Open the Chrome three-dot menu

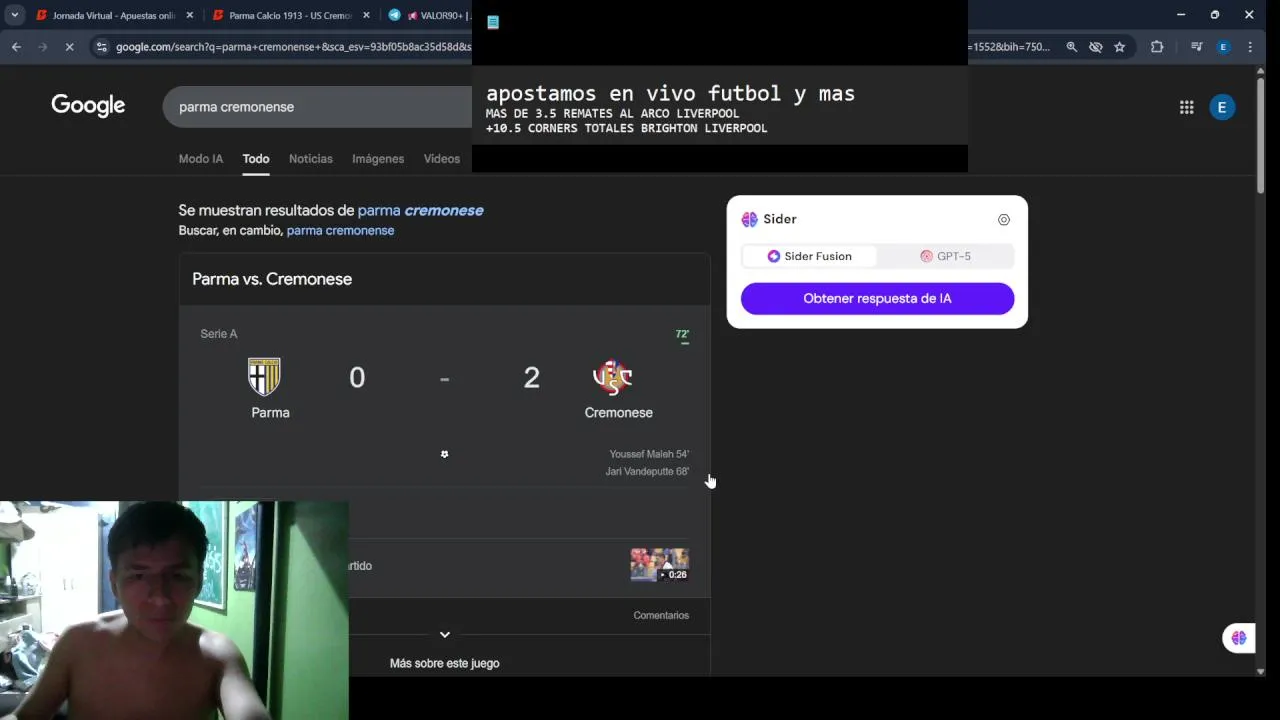[x=1250, y=47]
